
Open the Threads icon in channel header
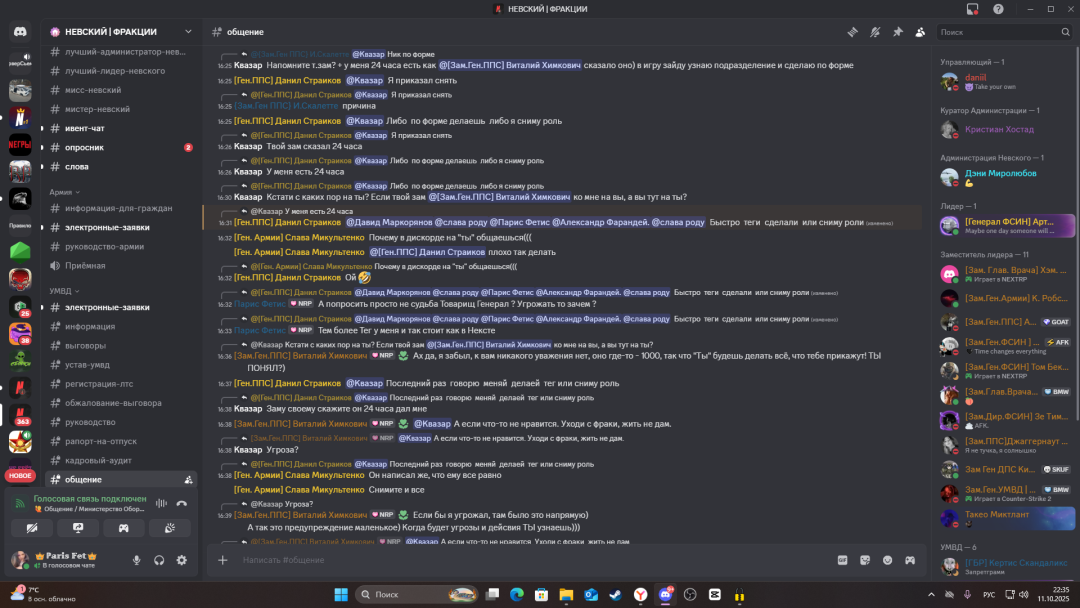[853, 32]
